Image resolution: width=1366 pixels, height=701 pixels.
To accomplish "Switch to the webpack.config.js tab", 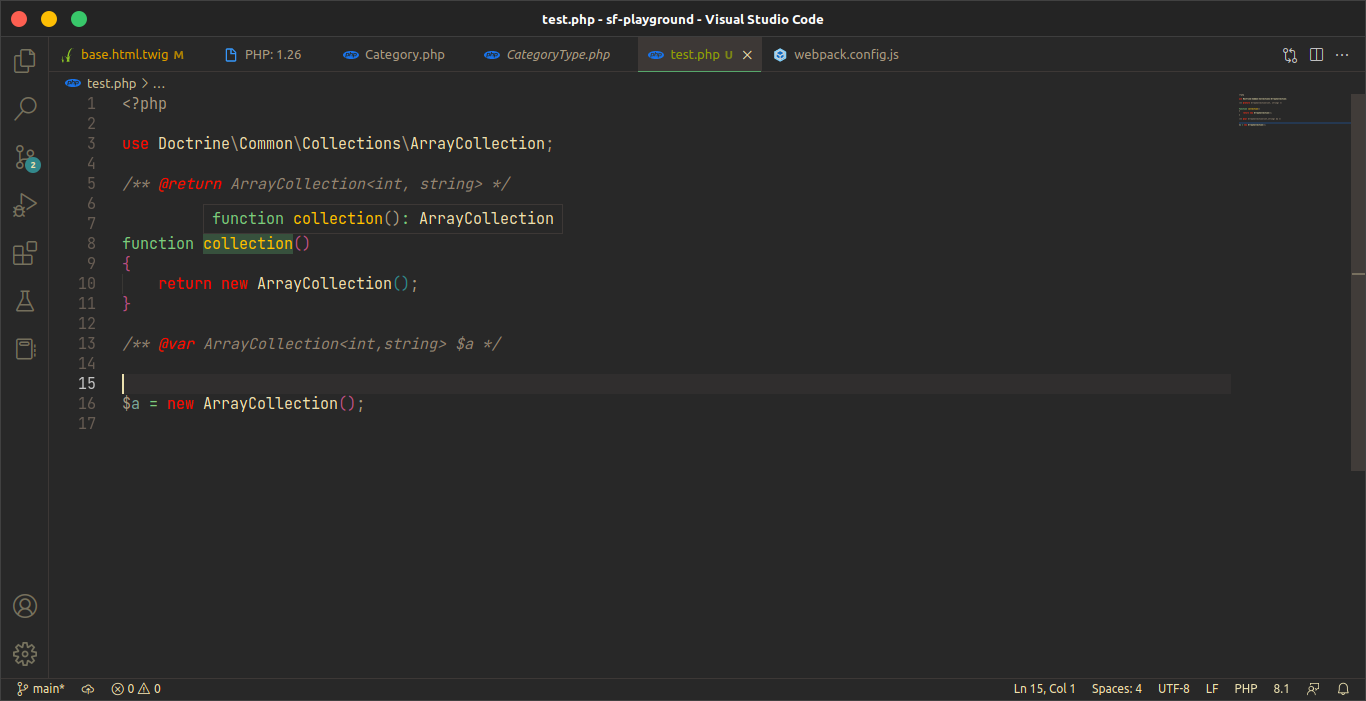I will (x=845, y=55).
